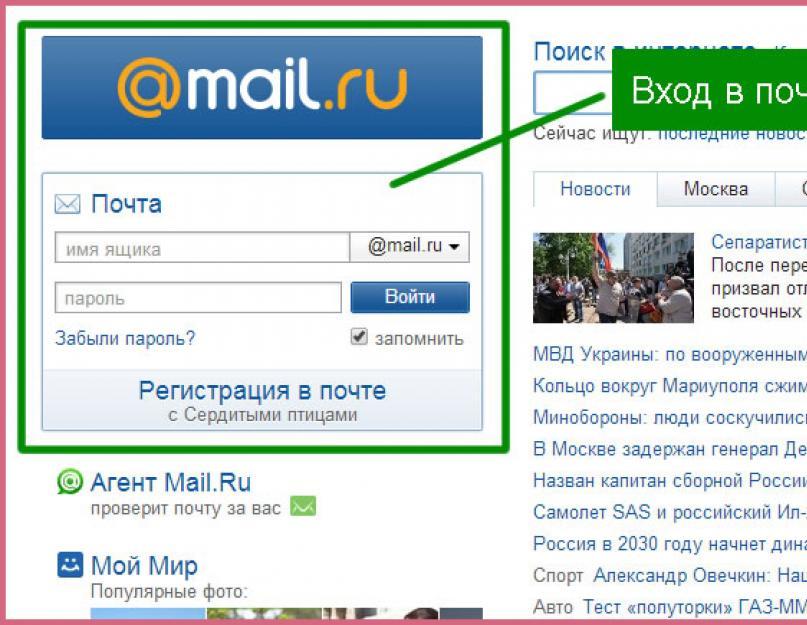Screen dimensions: 807x625
Task: Open the news photo thumbnail with the crowd
Action: click(x=613, y=278)
